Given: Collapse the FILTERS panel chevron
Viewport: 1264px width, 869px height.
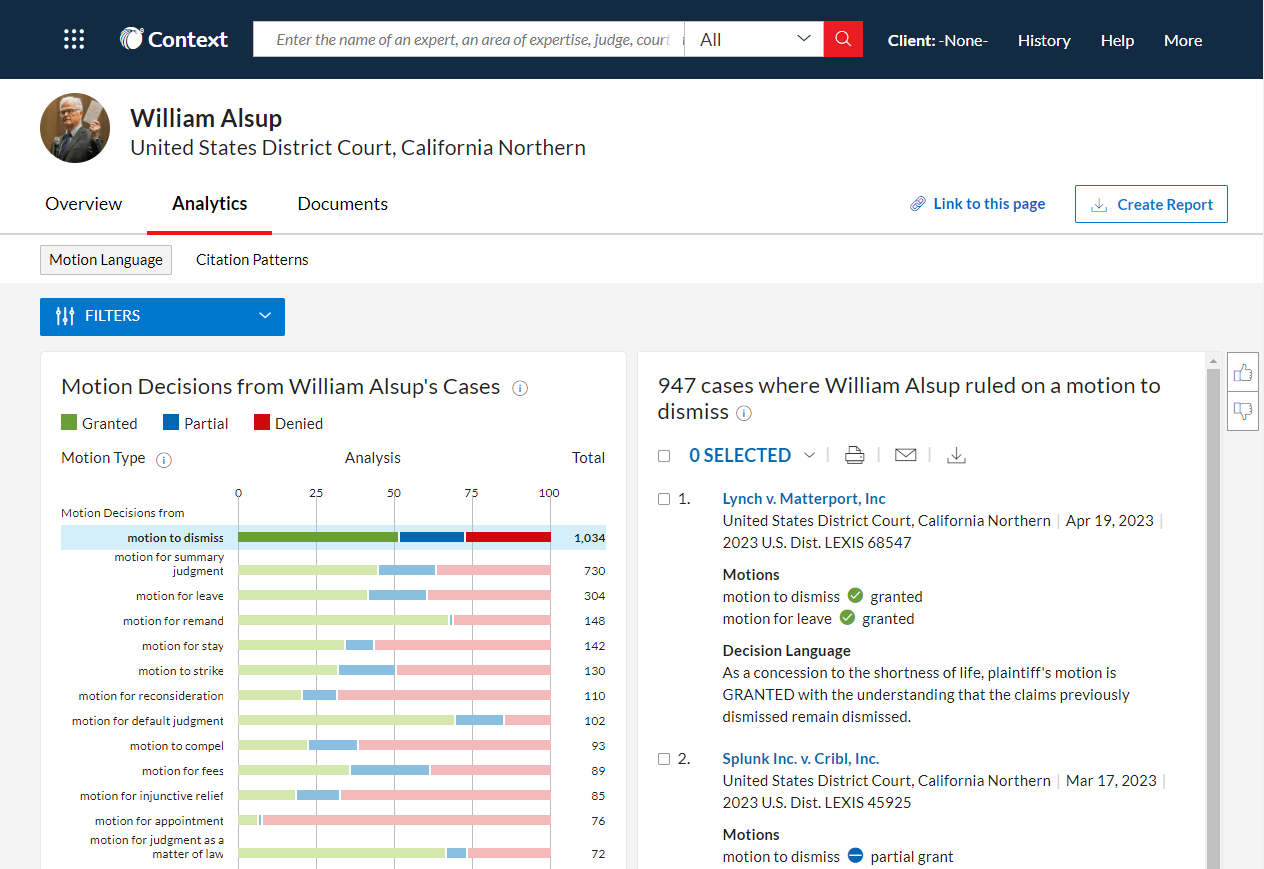Looking at the screenshot, I should pyautogui.click(x=265, y=314).
